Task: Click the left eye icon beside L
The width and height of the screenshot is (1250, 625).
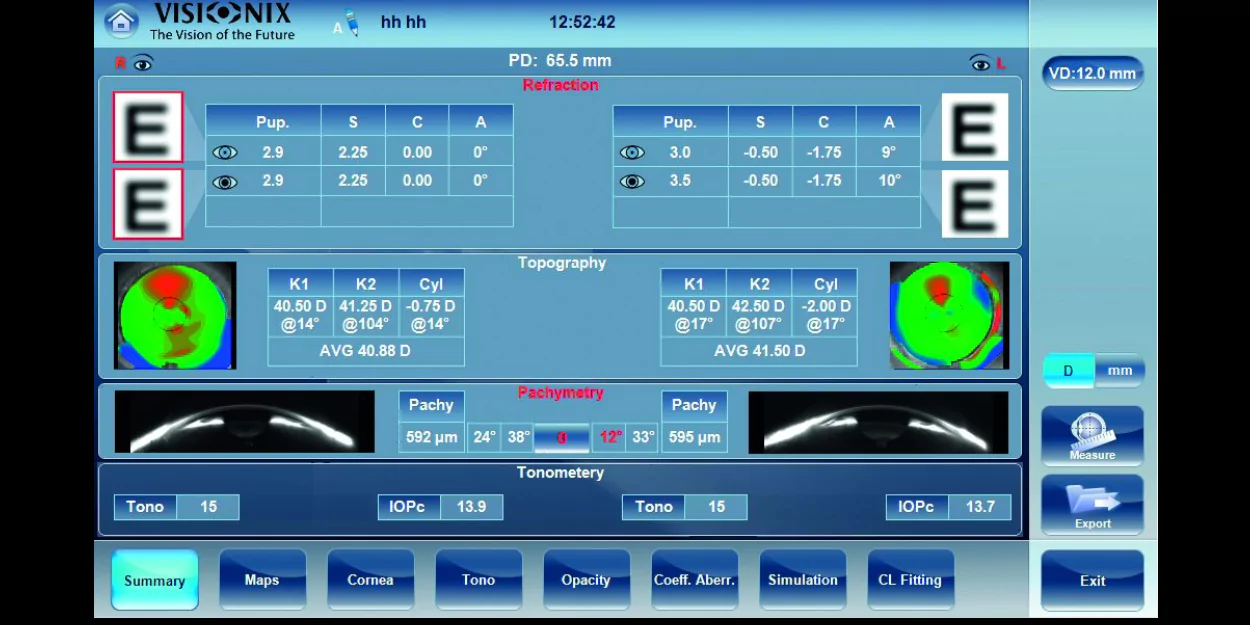Action: pos(980,64)
